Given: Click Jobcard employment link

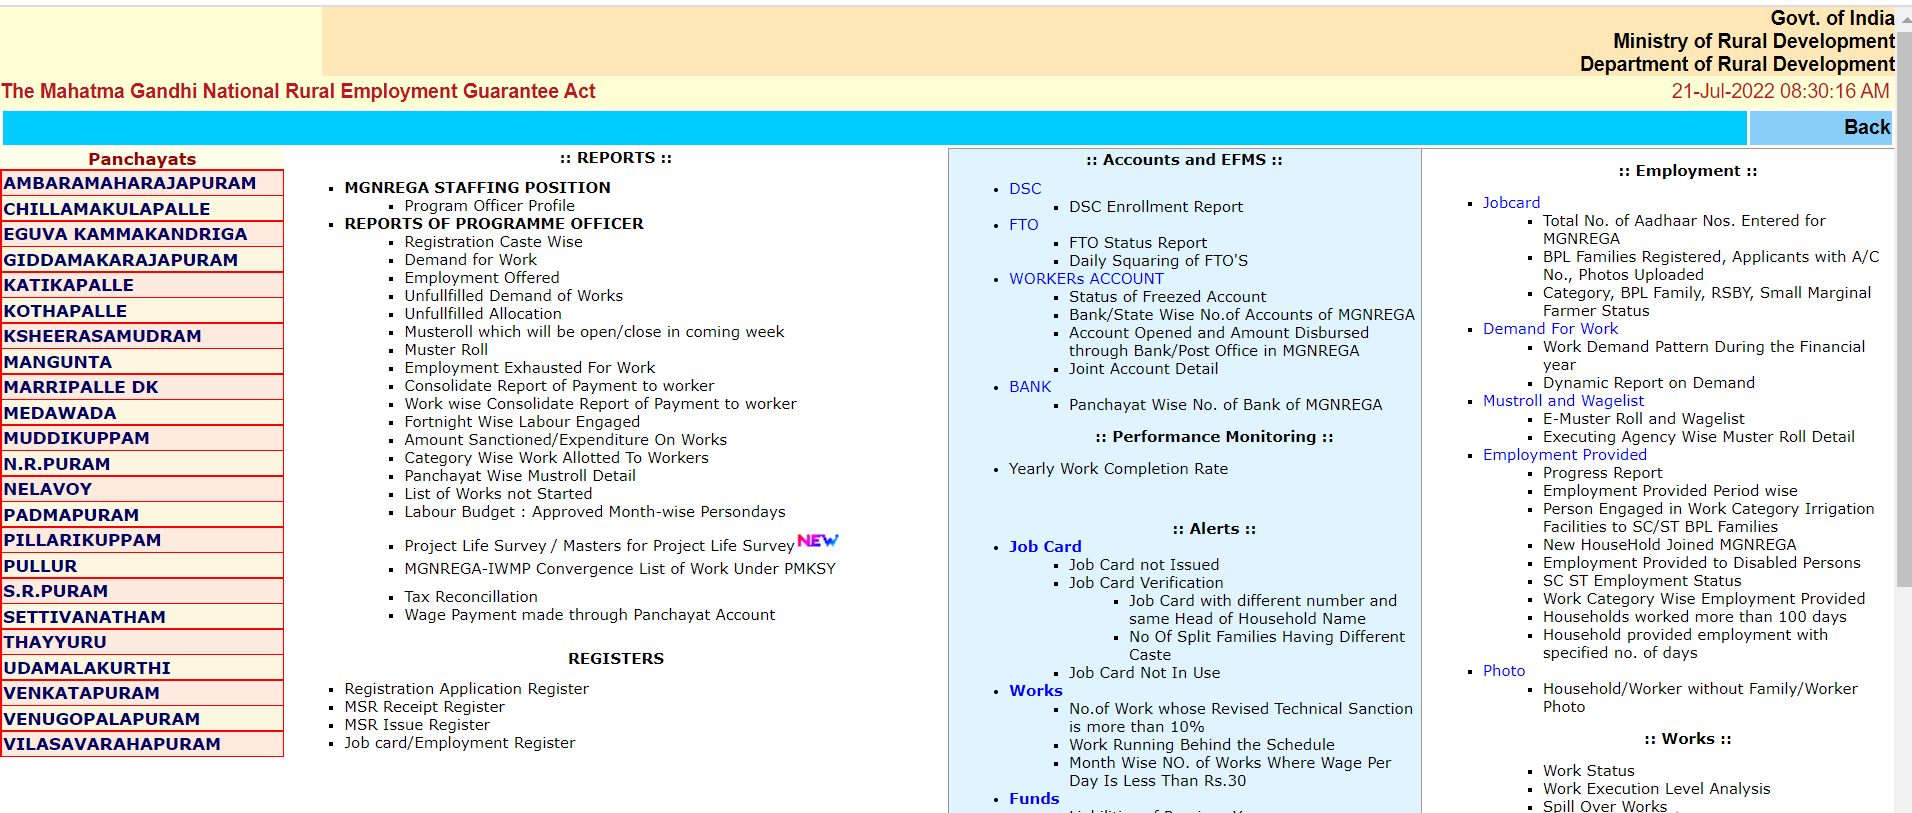Looking at the screenshot, I should (1511, 203).
